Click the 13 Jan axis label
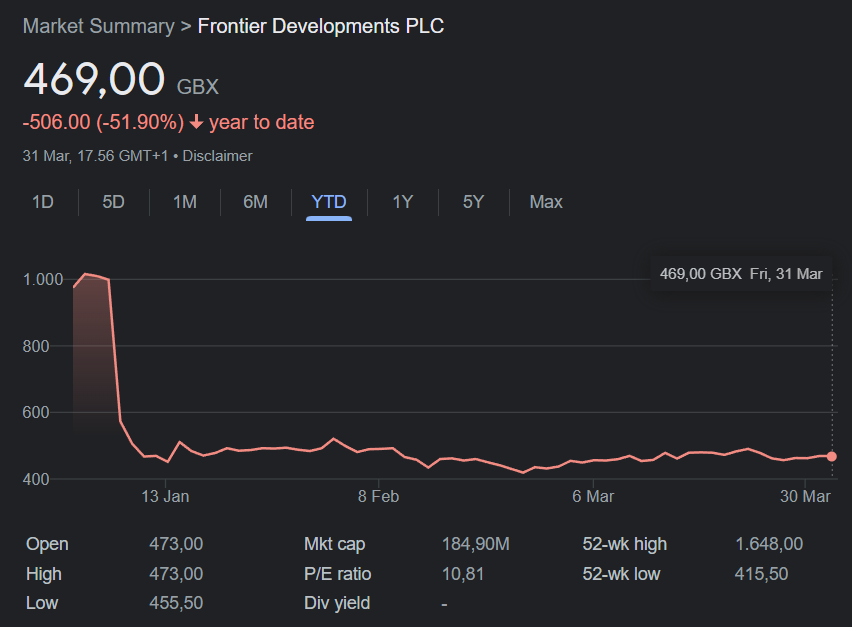The image size is (852, 627). (165, 496)
